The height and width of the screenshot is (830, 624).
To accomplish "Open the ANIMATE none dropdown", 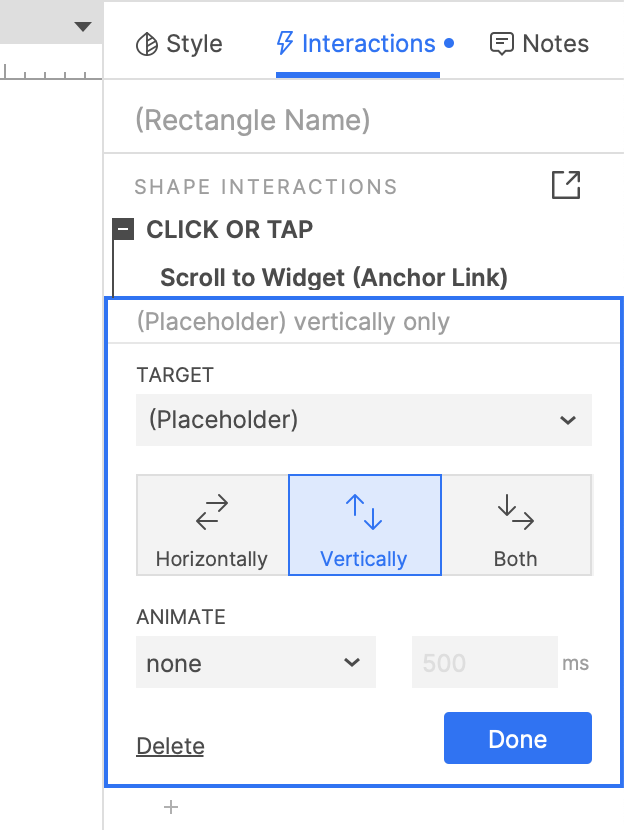I will tap(255, 663).
